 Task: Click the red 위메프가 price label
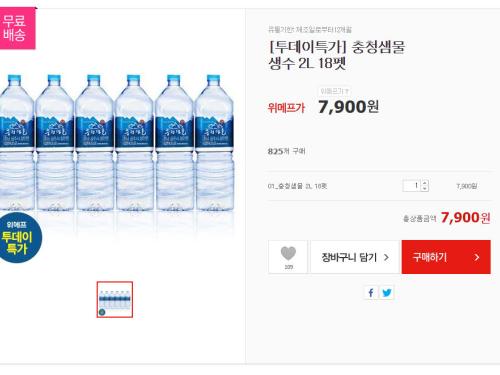pyautogui.click(x=286, y=108)
